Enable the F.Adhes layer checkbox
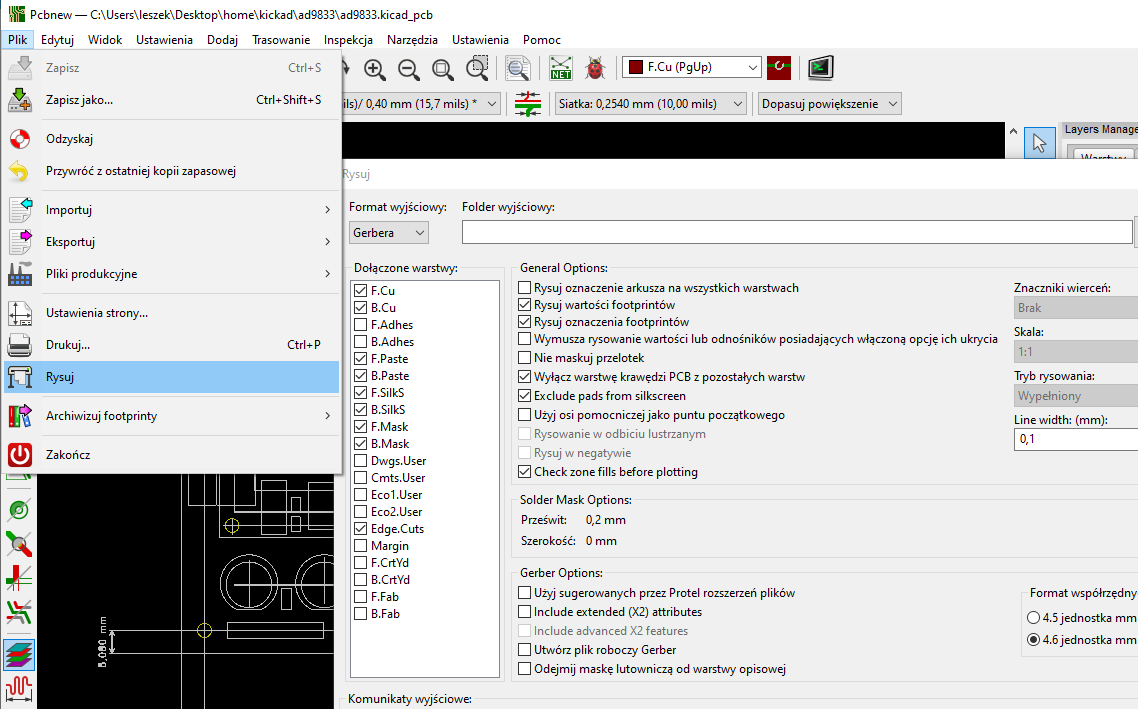This screenshot has height=709, width=1138. click(x=360, y=325)
